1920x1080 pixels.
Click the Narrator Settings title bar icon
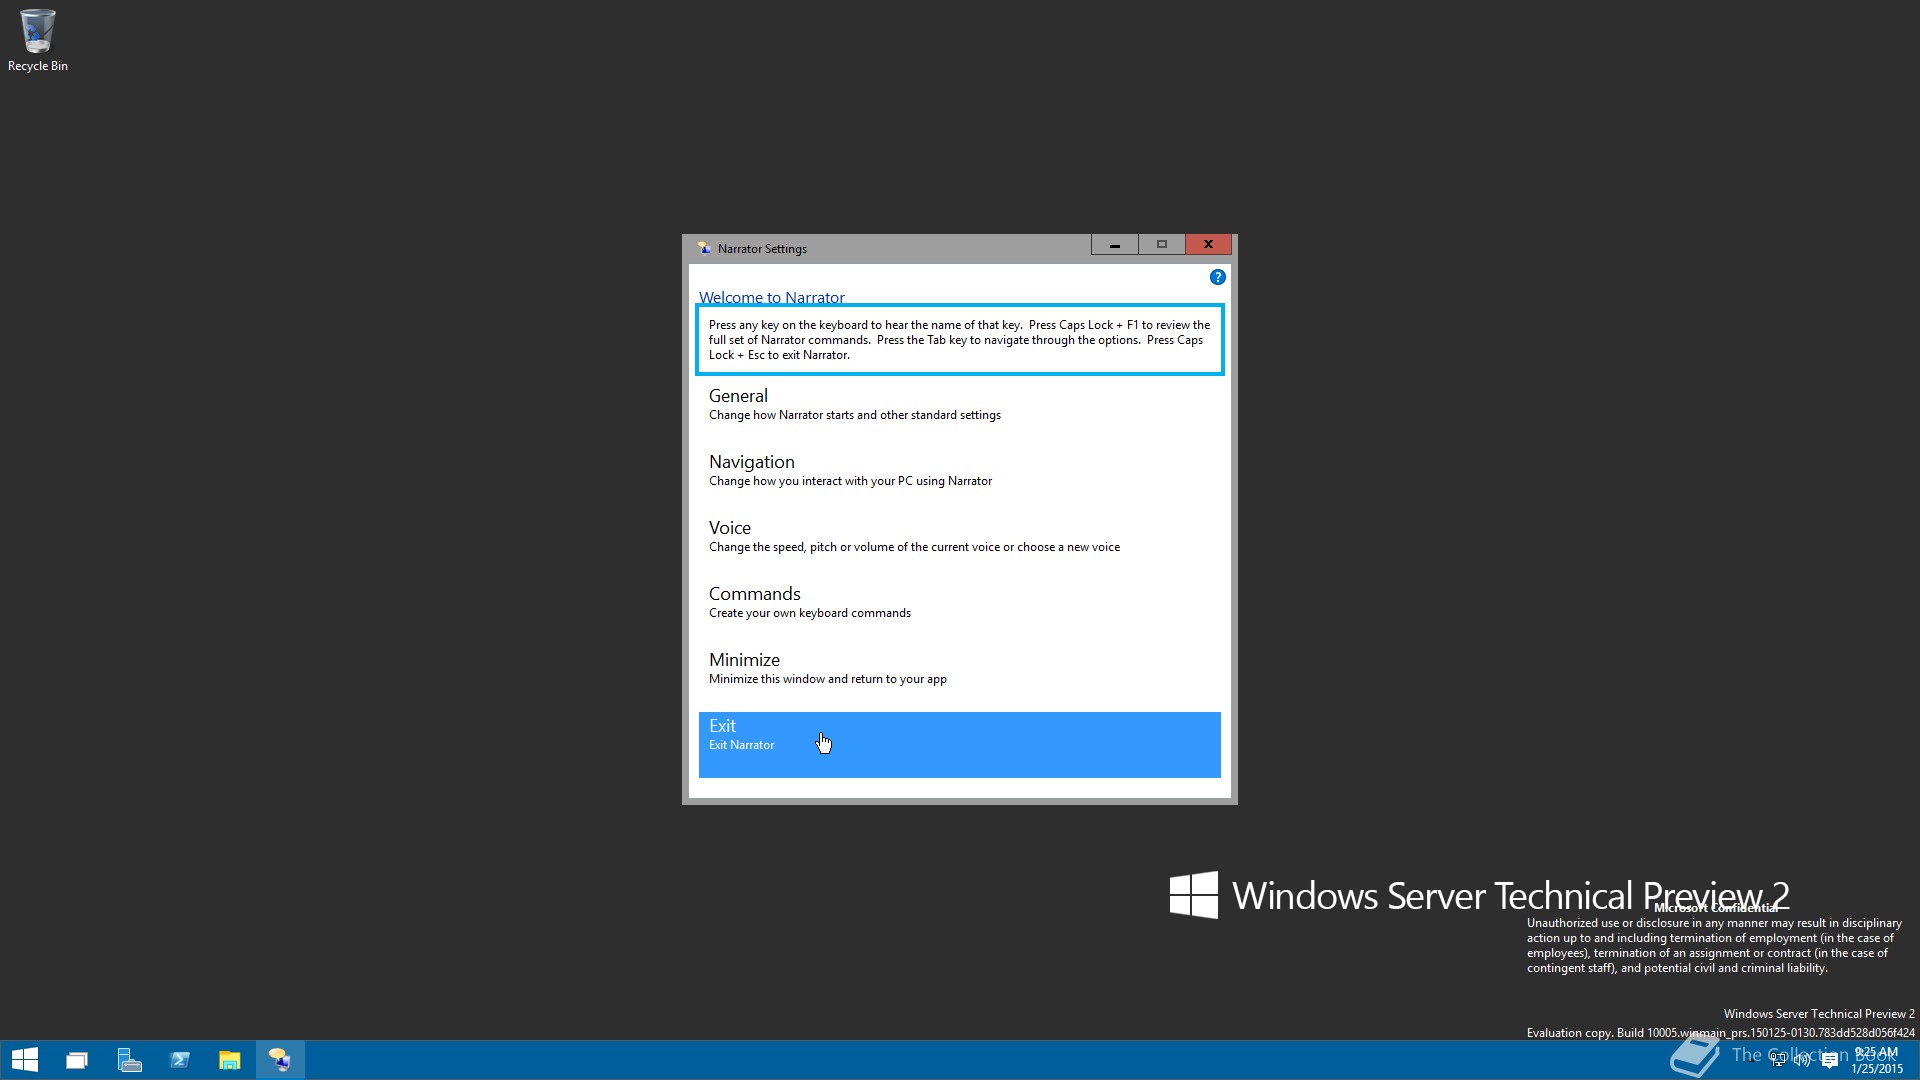[704, 248]
